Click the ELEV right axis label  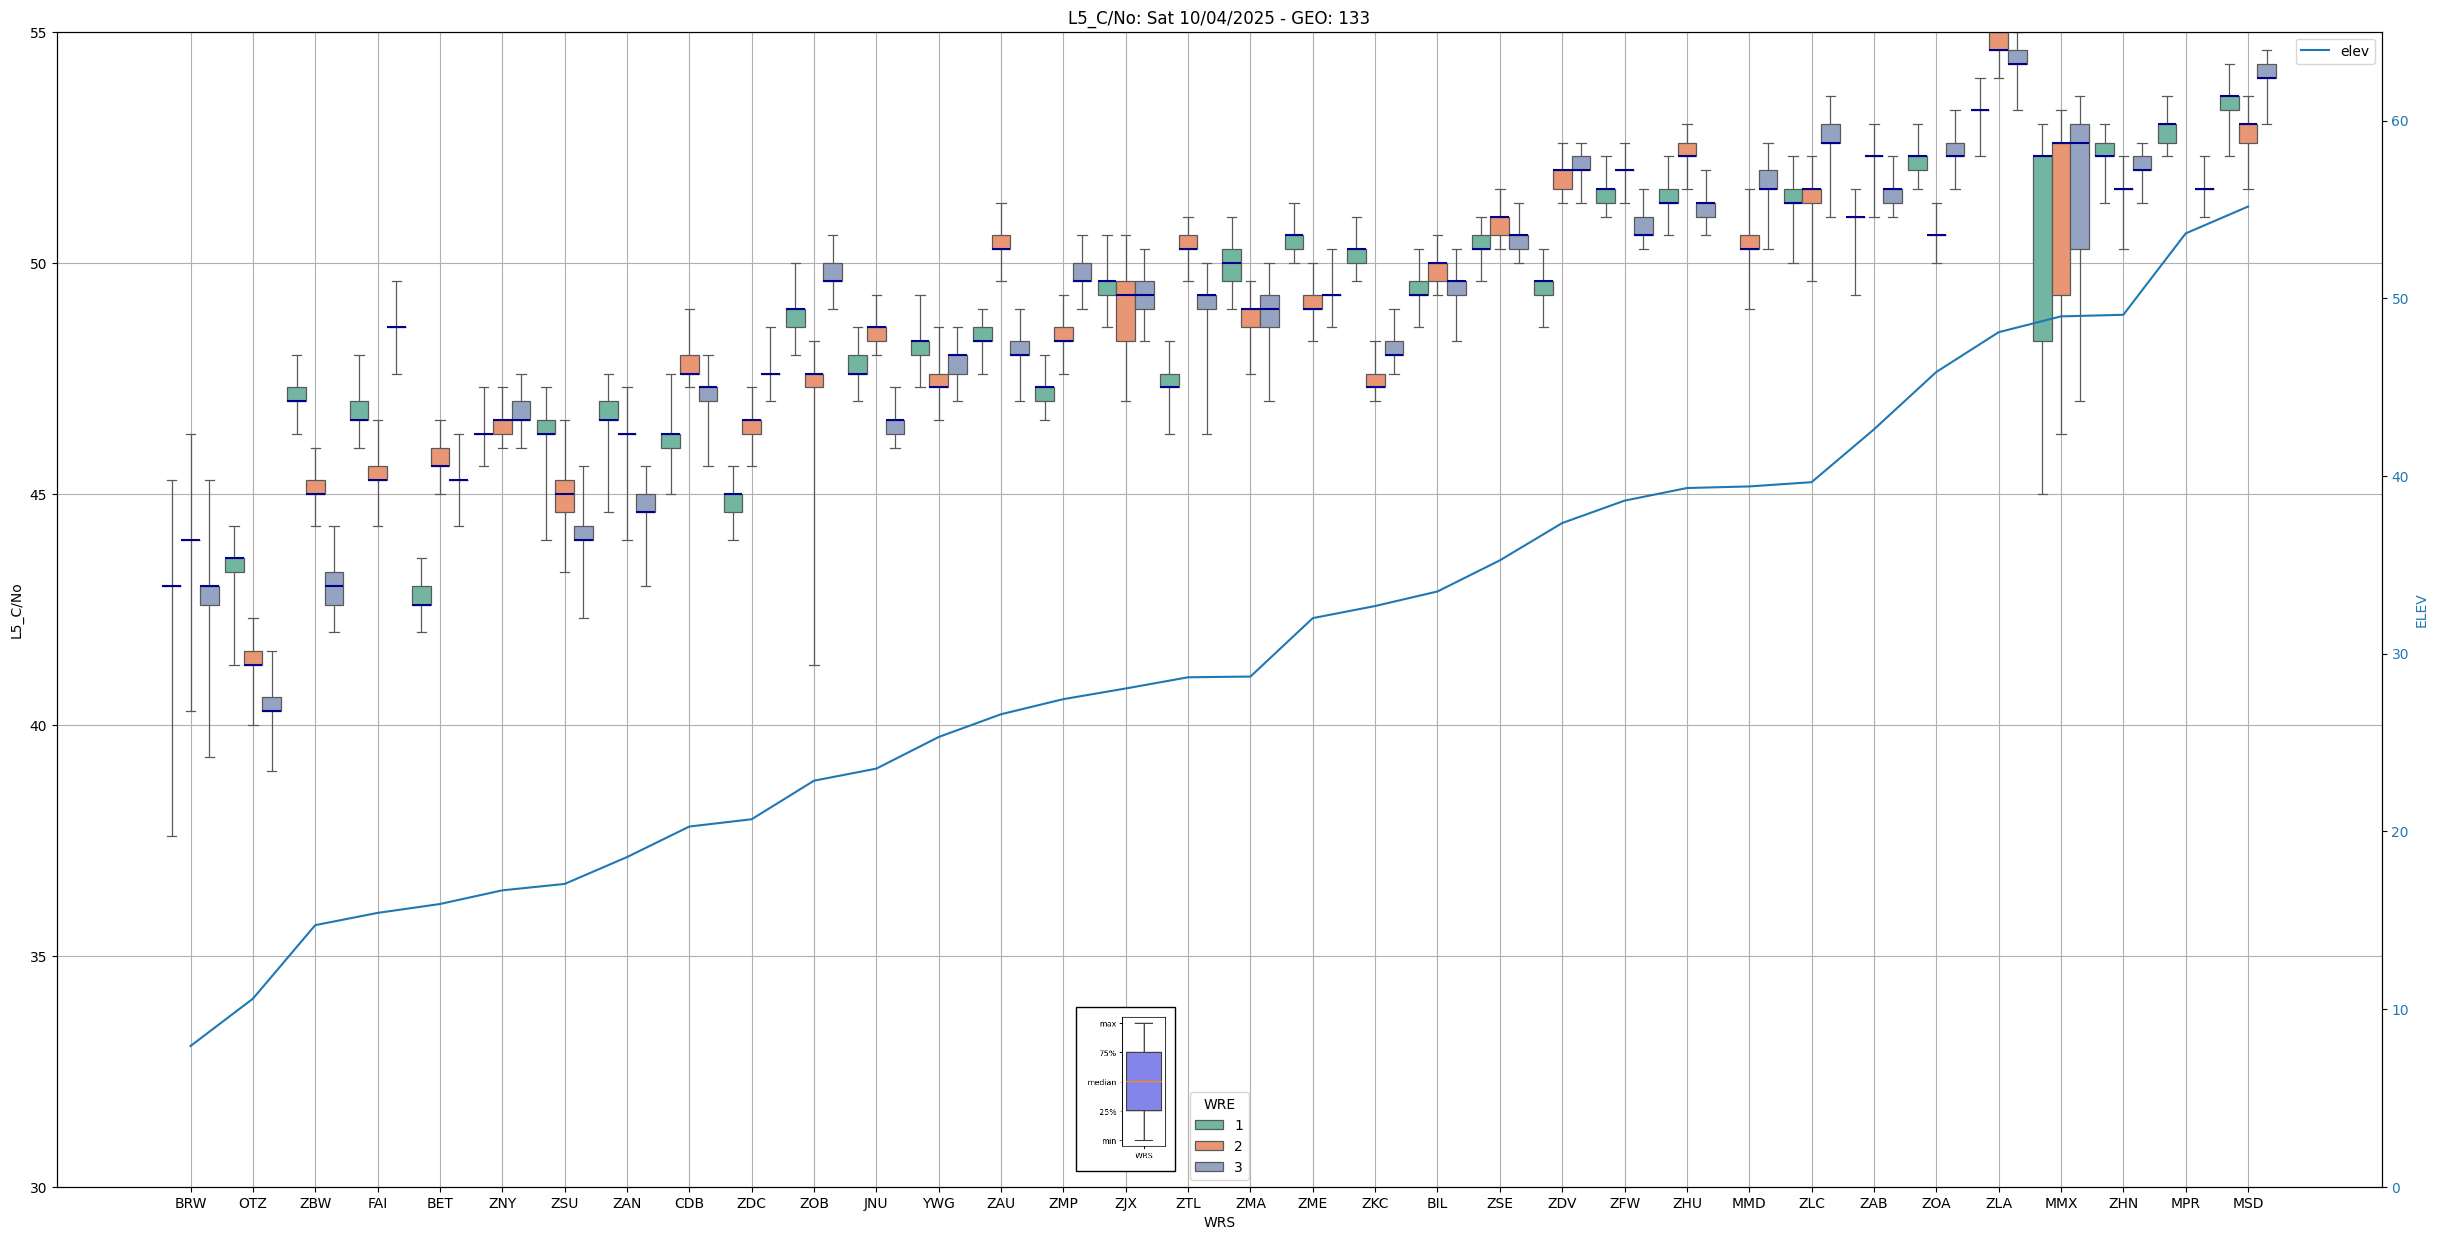2421,611
